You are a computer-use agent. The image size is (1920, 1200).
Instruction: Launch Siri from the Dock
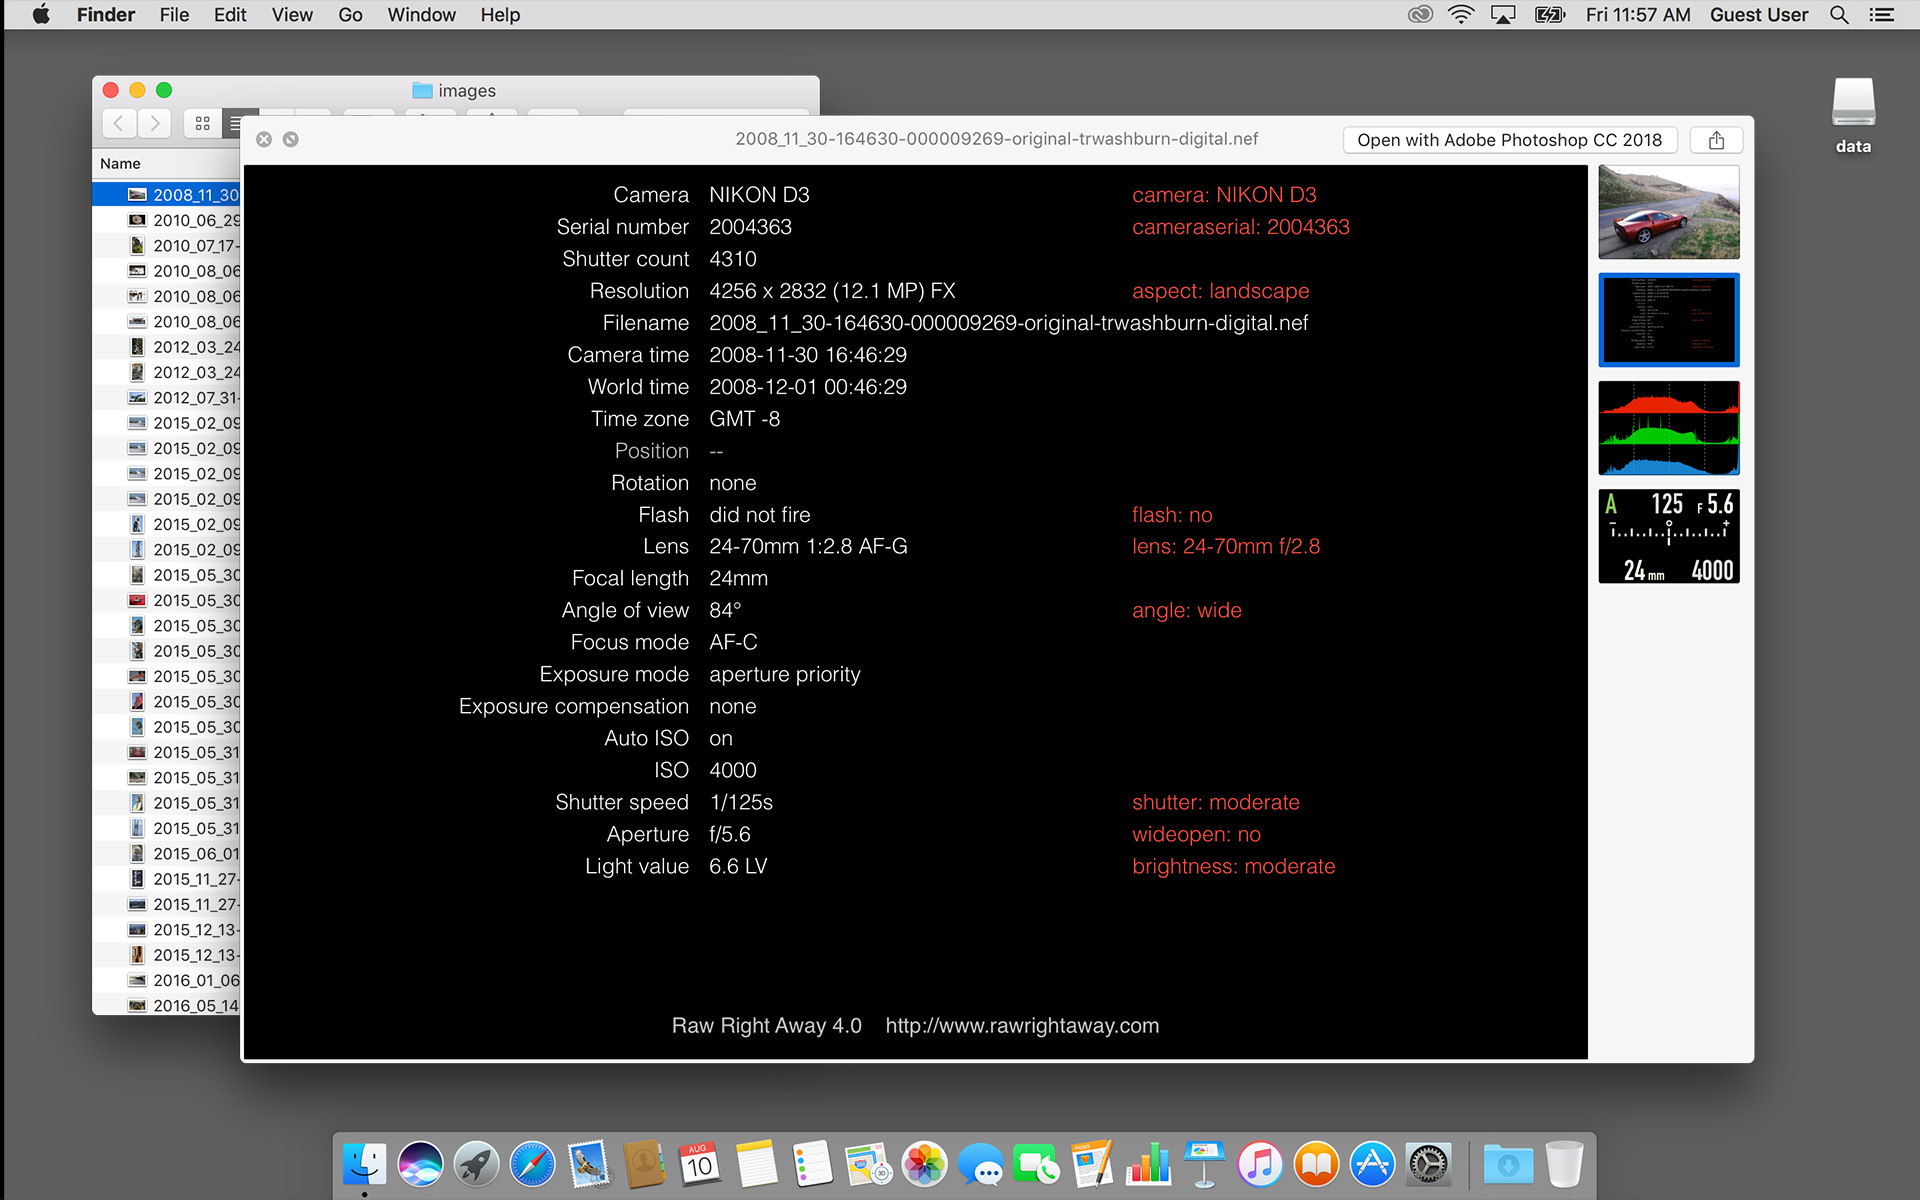(x=420, y=1165)
